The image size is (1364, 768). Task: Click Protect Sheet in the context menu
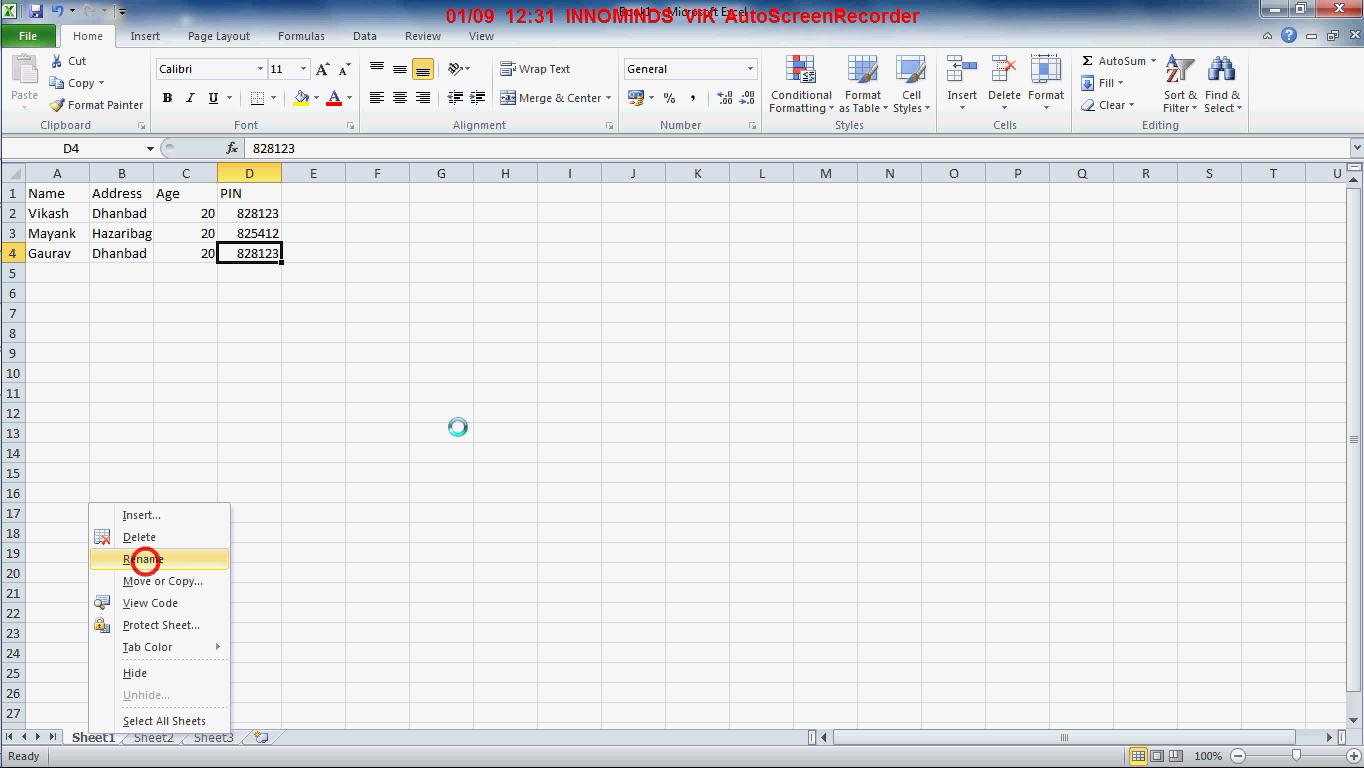click(x=160, y=625)
